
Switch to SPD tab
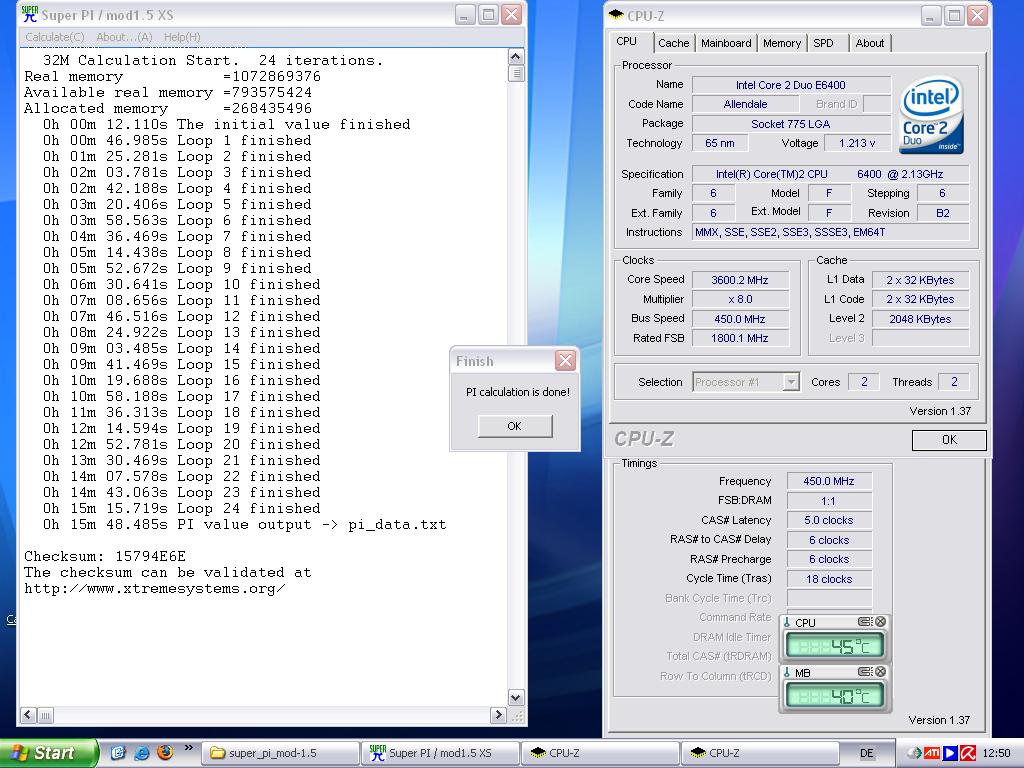tap(824, 43)
